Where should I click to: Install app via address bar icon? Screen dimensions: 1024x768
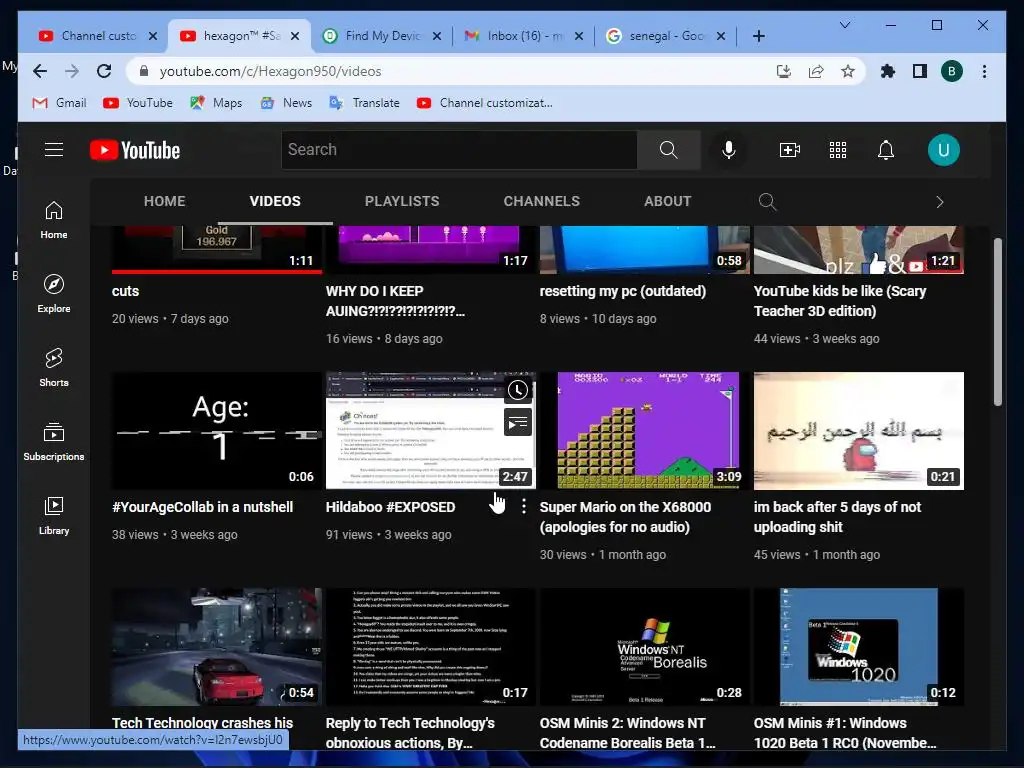(x=784, y=71)
